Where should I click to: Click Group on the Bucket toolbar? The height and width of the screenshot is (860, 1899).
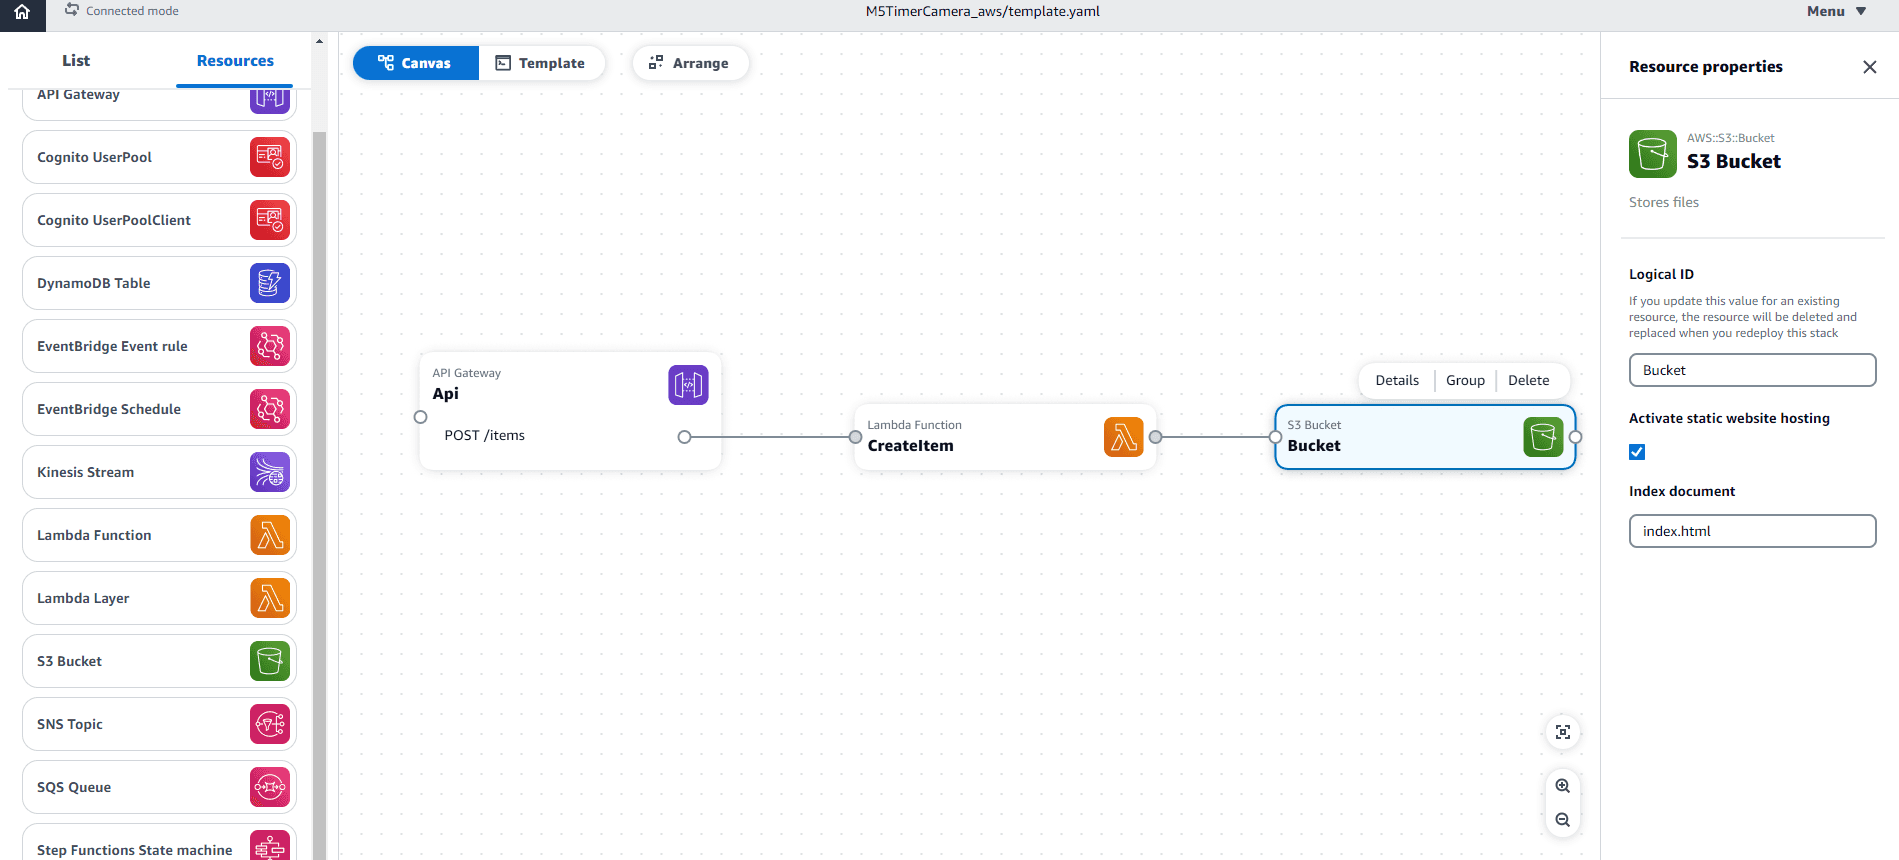point(1465,380)
